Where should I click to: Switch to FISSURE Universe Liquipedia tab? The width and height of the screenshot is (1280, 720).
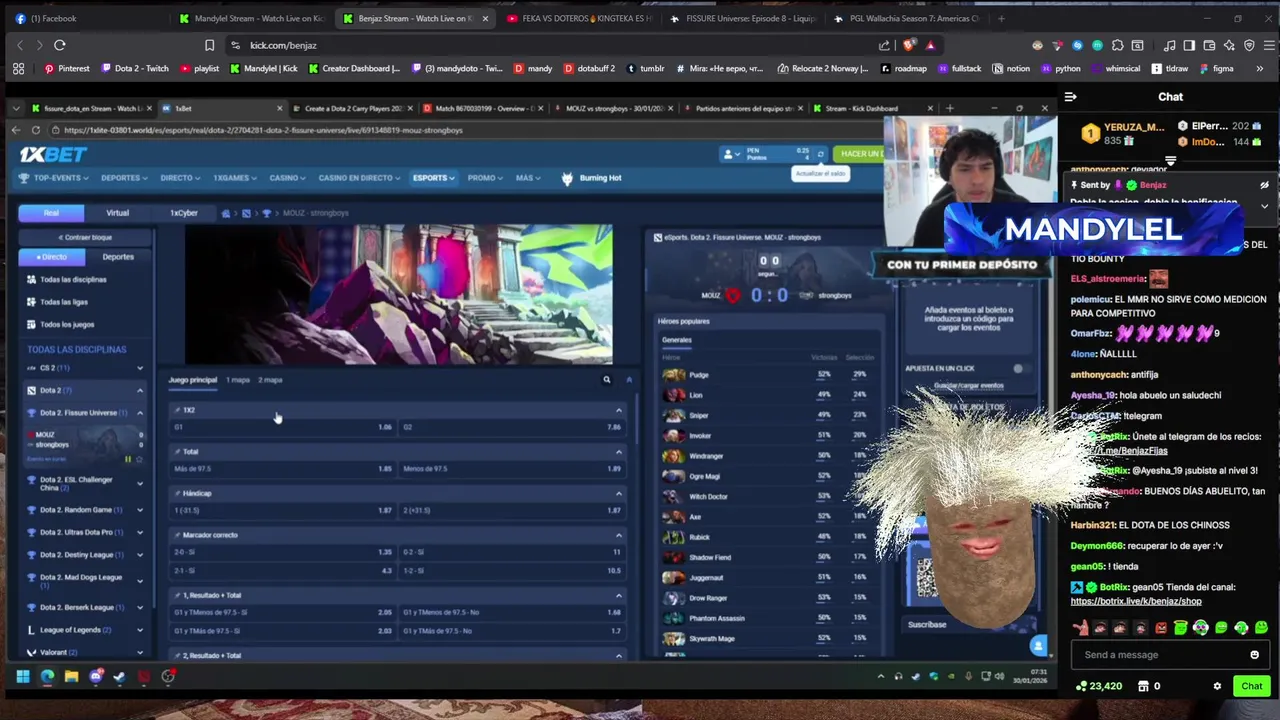[x=743, y=18]
